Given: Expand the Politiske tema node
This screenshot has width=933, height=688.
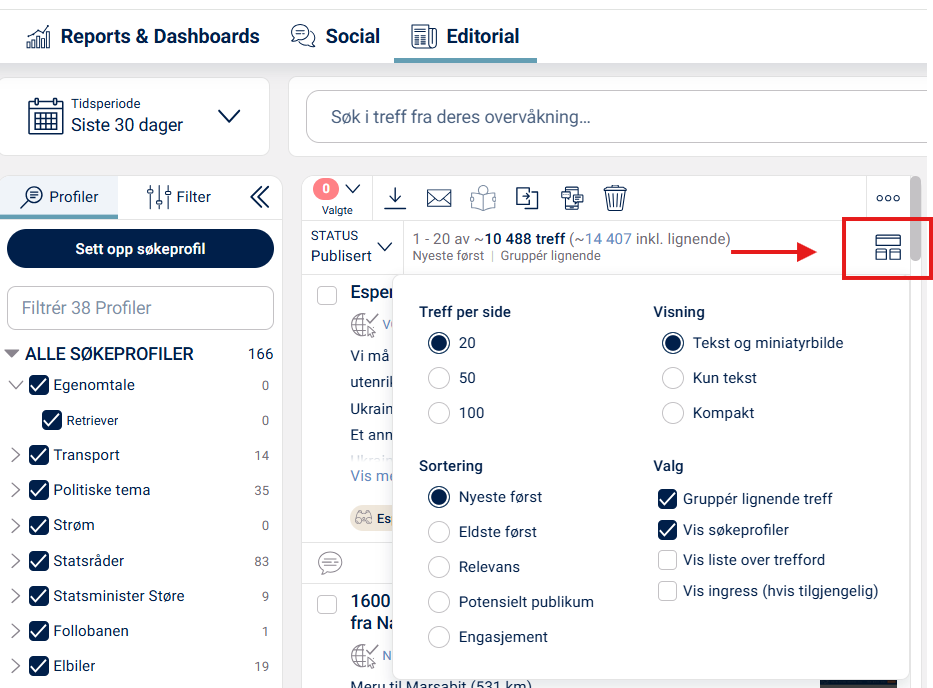Looking at the screenshot, I should (16, 490).
